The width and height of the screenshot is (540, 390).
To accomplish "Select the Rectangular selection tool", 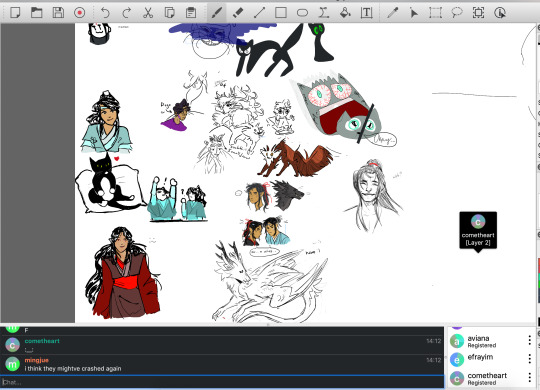I will [x=435, y=13].
